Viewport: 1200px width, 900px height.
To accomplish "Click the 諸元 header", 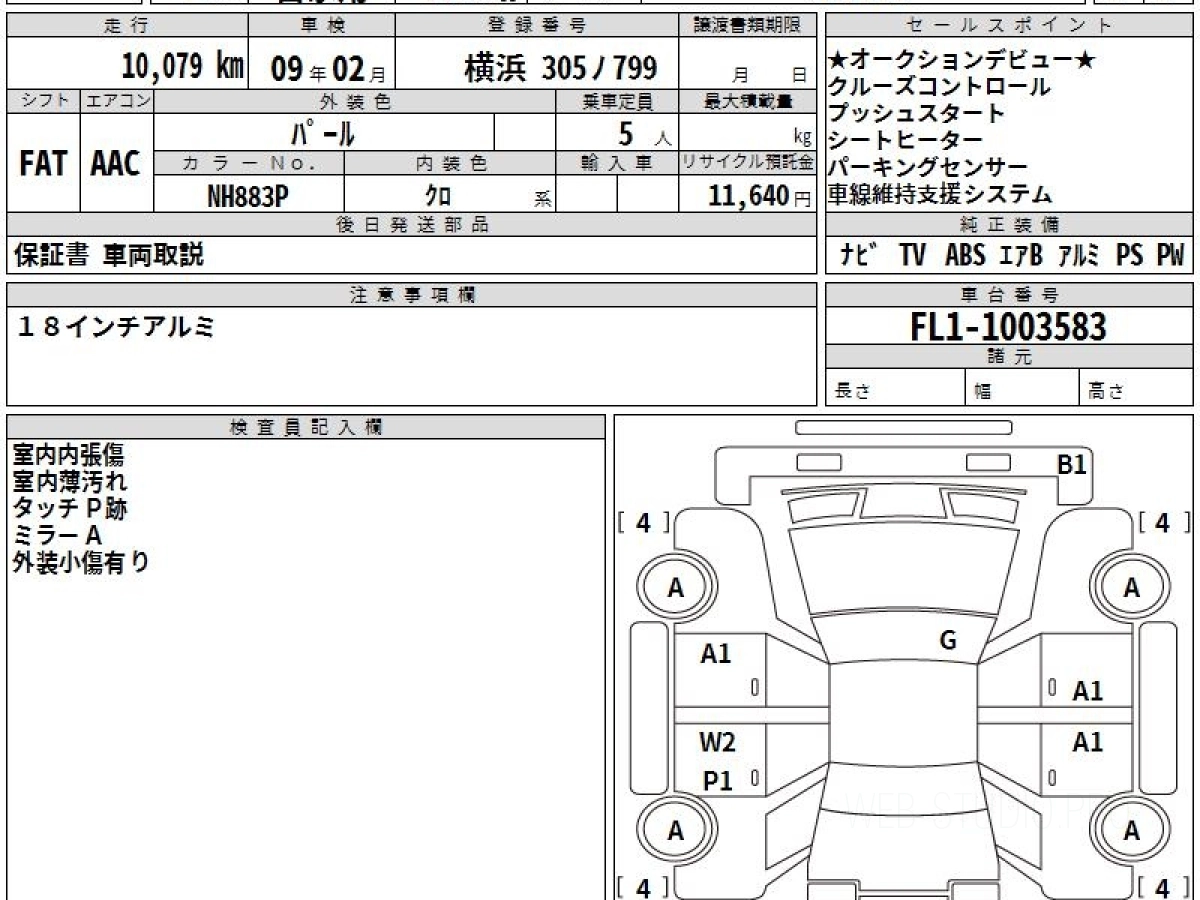I will [x=1009, y=357].
